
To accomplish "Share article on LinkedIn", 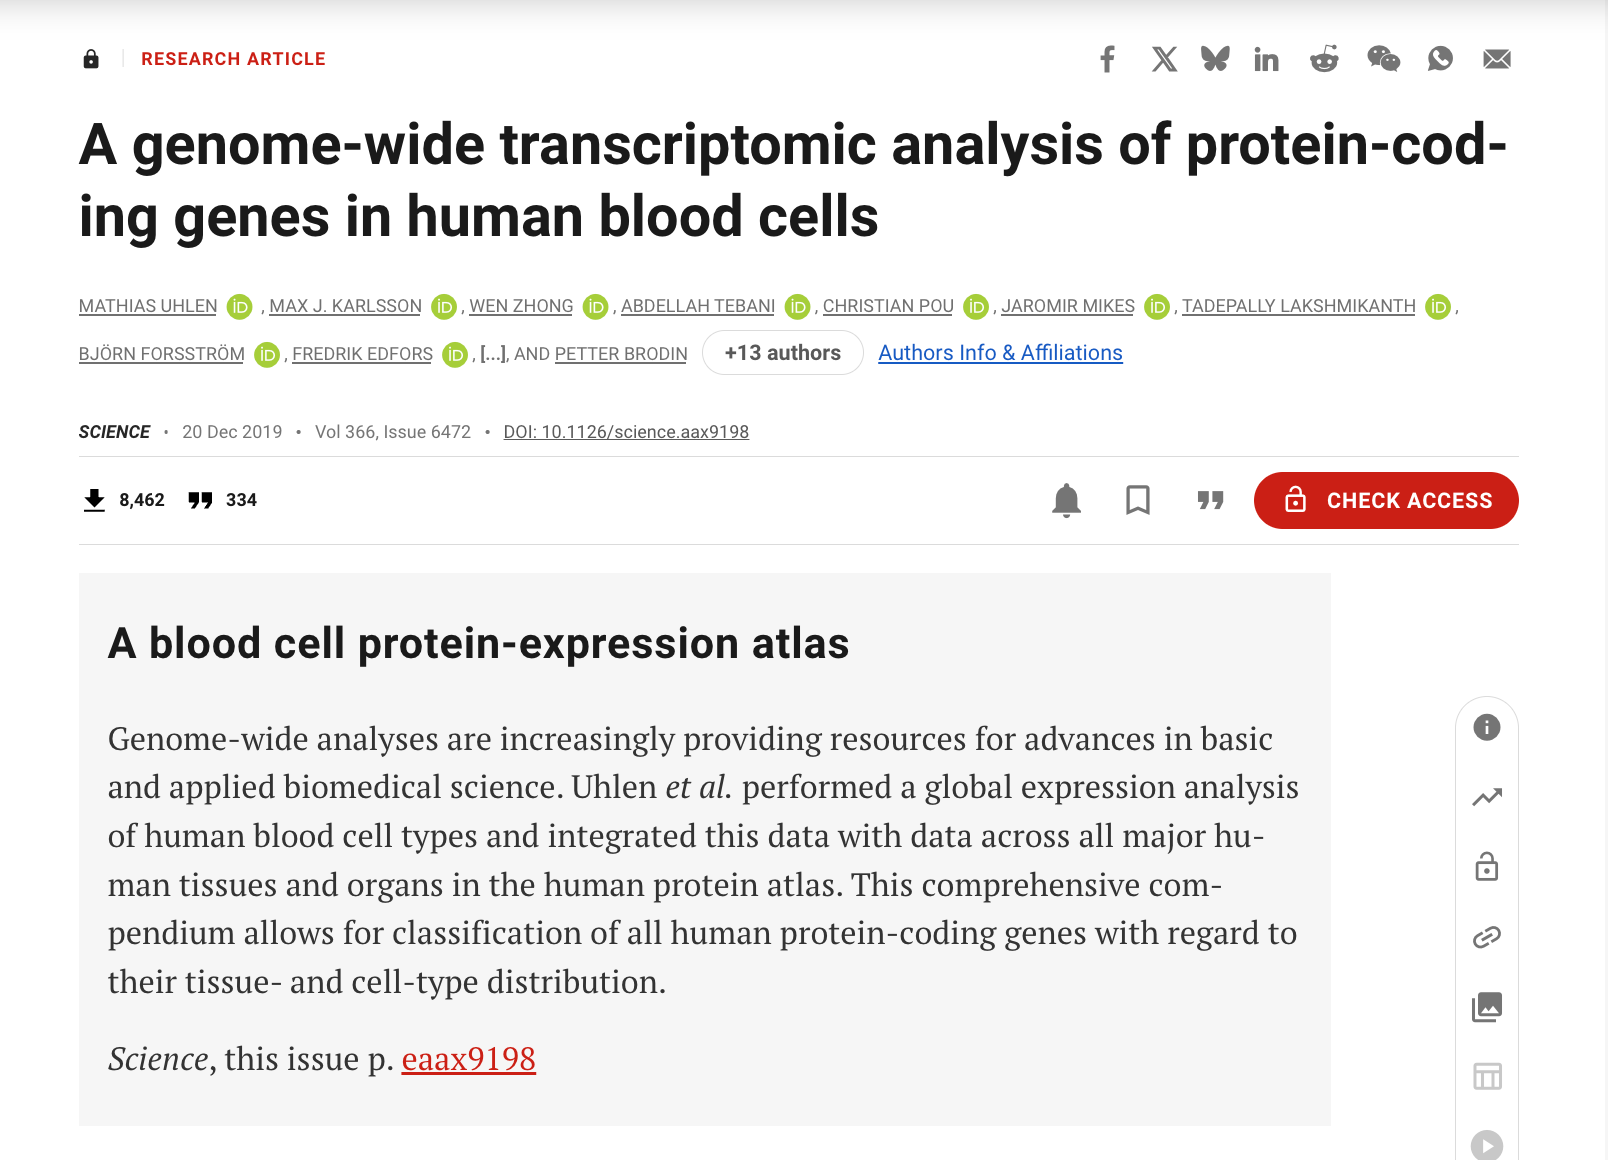I will [x=1266, y=60].
